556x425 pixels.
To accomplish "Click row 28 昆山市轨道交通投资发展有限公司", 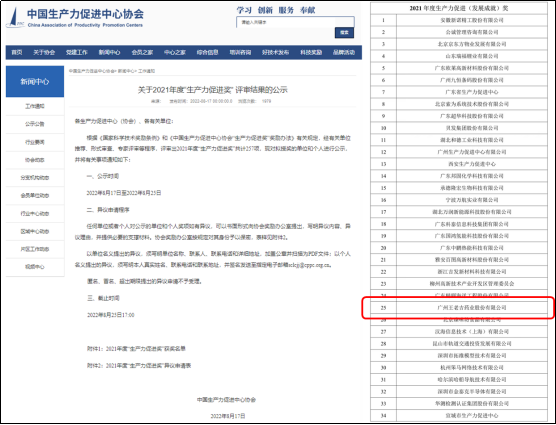I will click(x=472, y=344).
